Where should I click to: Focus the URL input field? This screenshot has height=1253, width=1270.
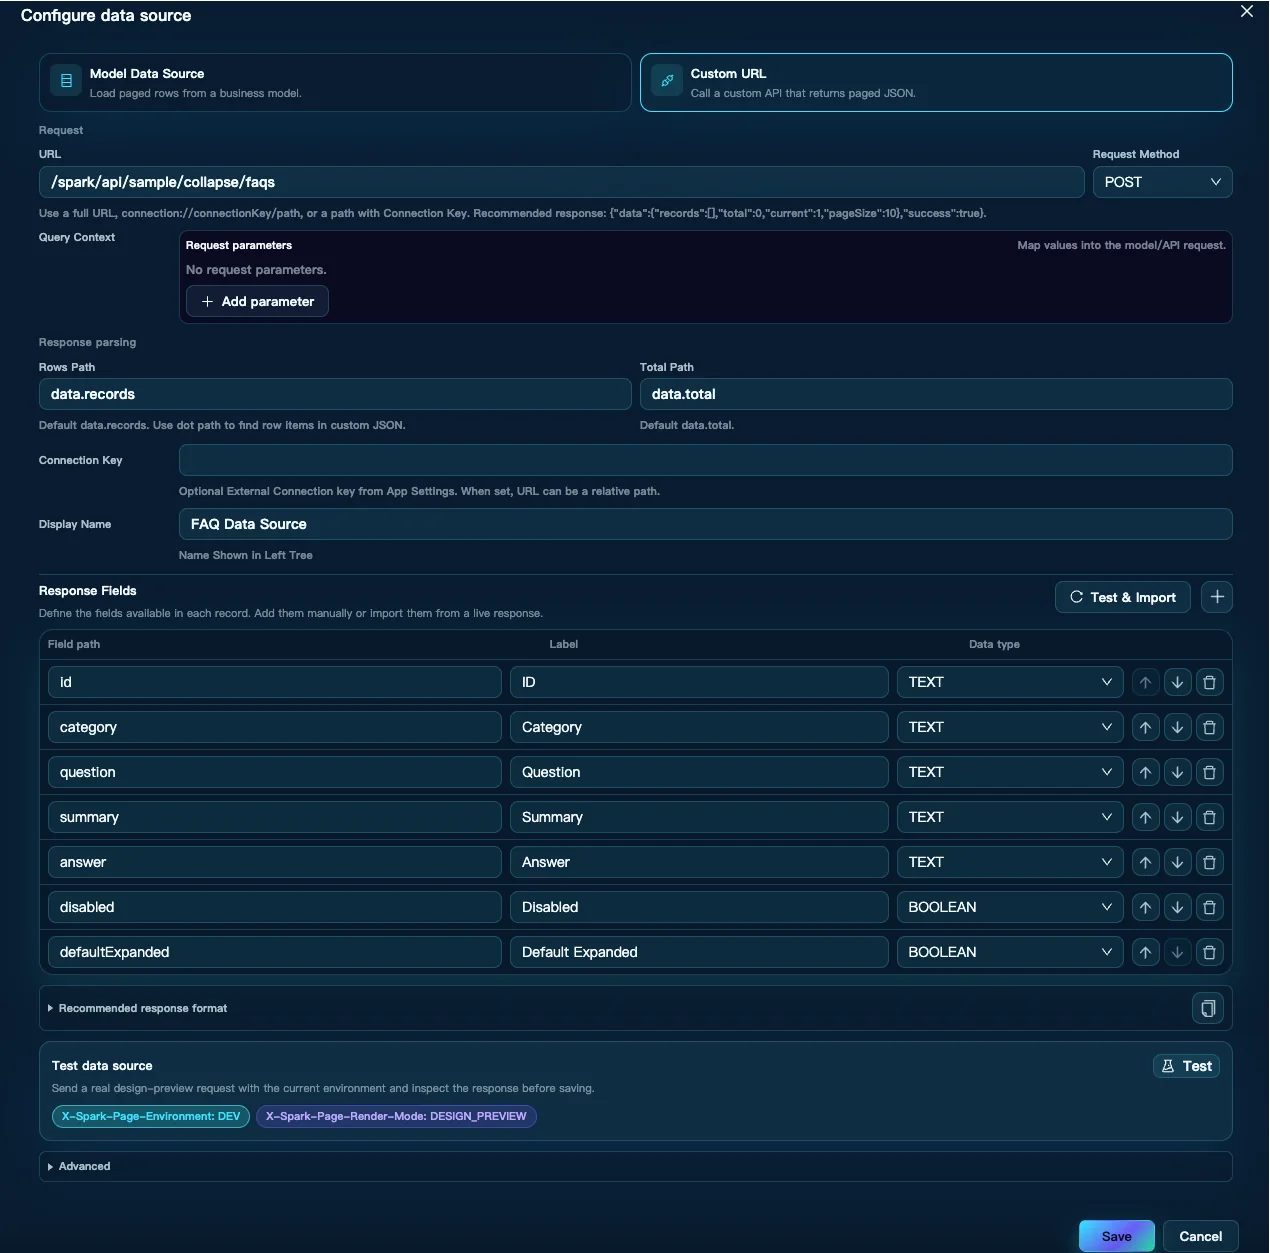point(561,182)
